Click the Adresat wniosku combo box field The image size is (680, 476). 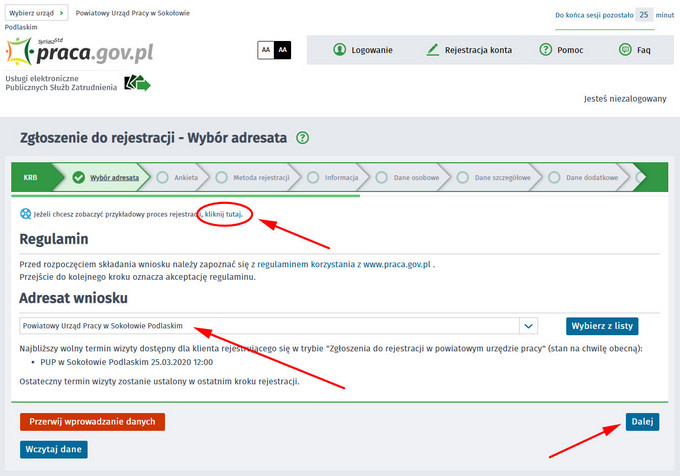tap(278, 326)
